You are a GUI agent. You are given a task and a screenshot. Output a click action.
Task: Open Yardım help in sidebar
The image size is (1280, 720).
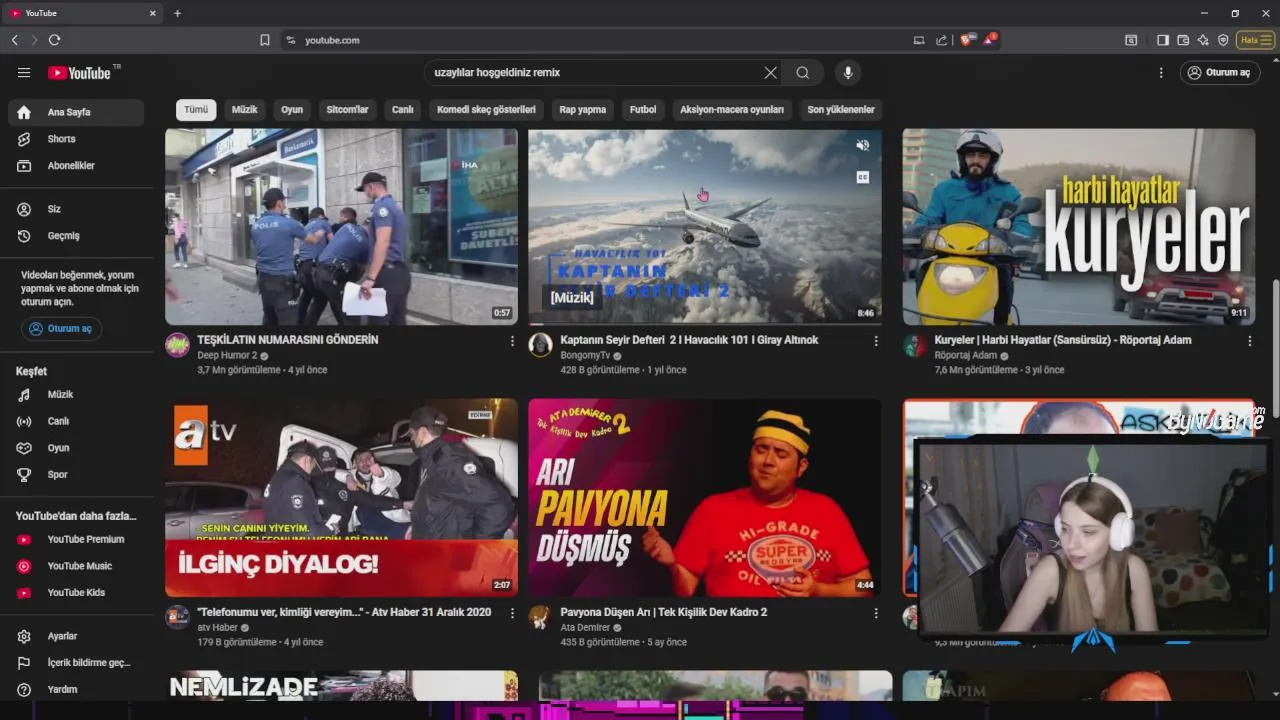pyautogui.click(x=76, y=690)
